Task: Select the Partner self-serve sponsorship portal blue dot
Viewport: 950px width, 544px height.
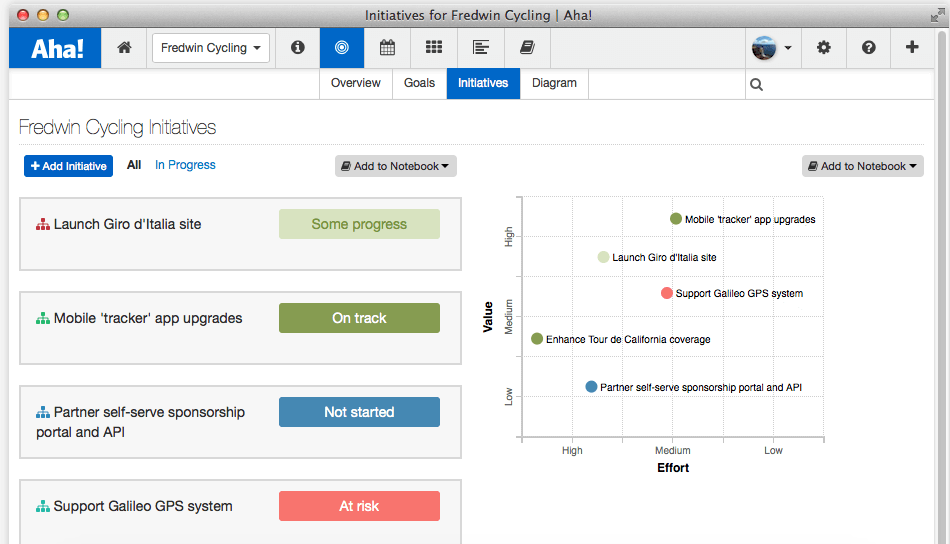Action: [x=591, y=386]
